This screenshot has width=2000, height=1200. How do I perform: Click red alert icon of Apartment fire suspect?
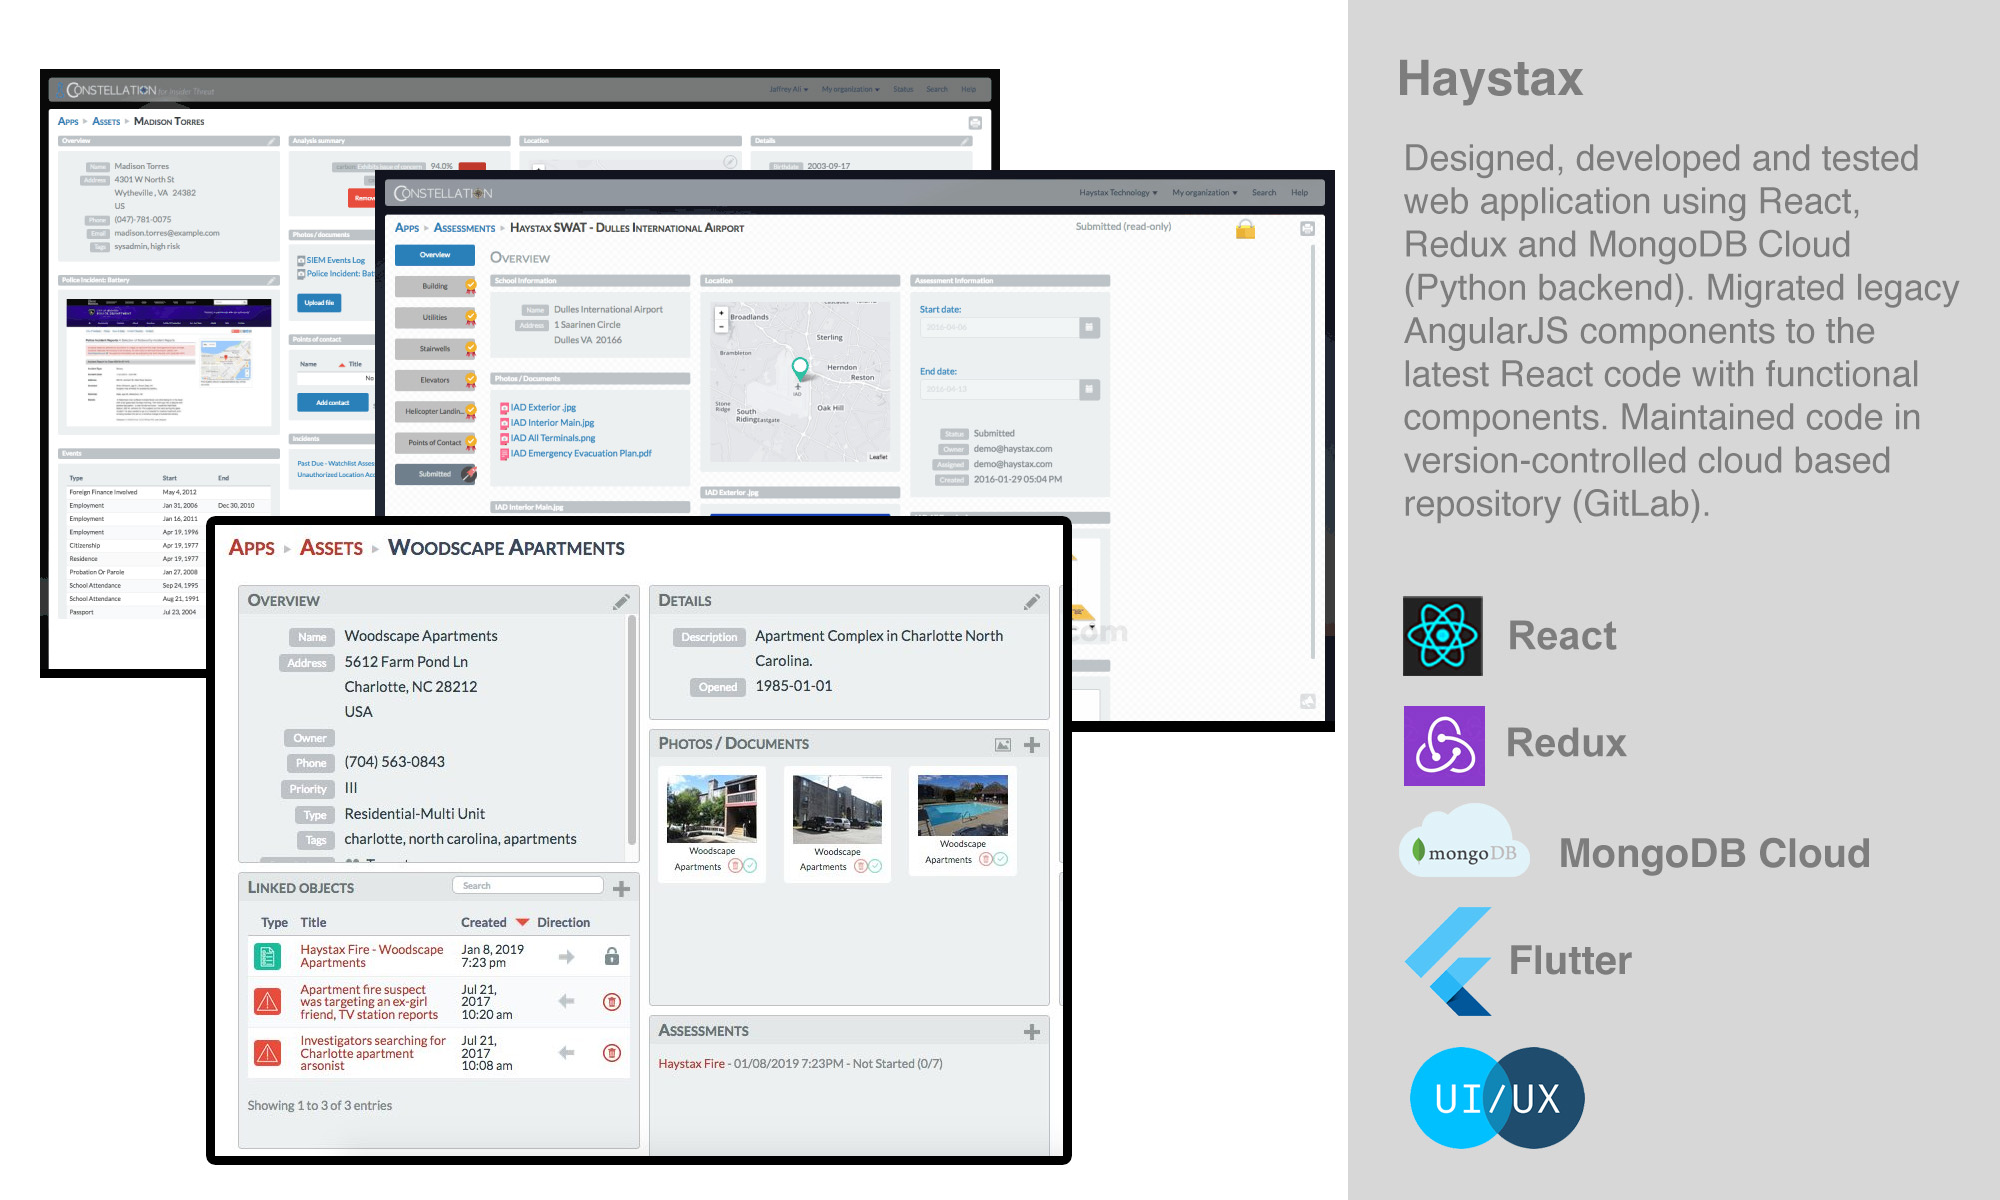point(267,1001)
